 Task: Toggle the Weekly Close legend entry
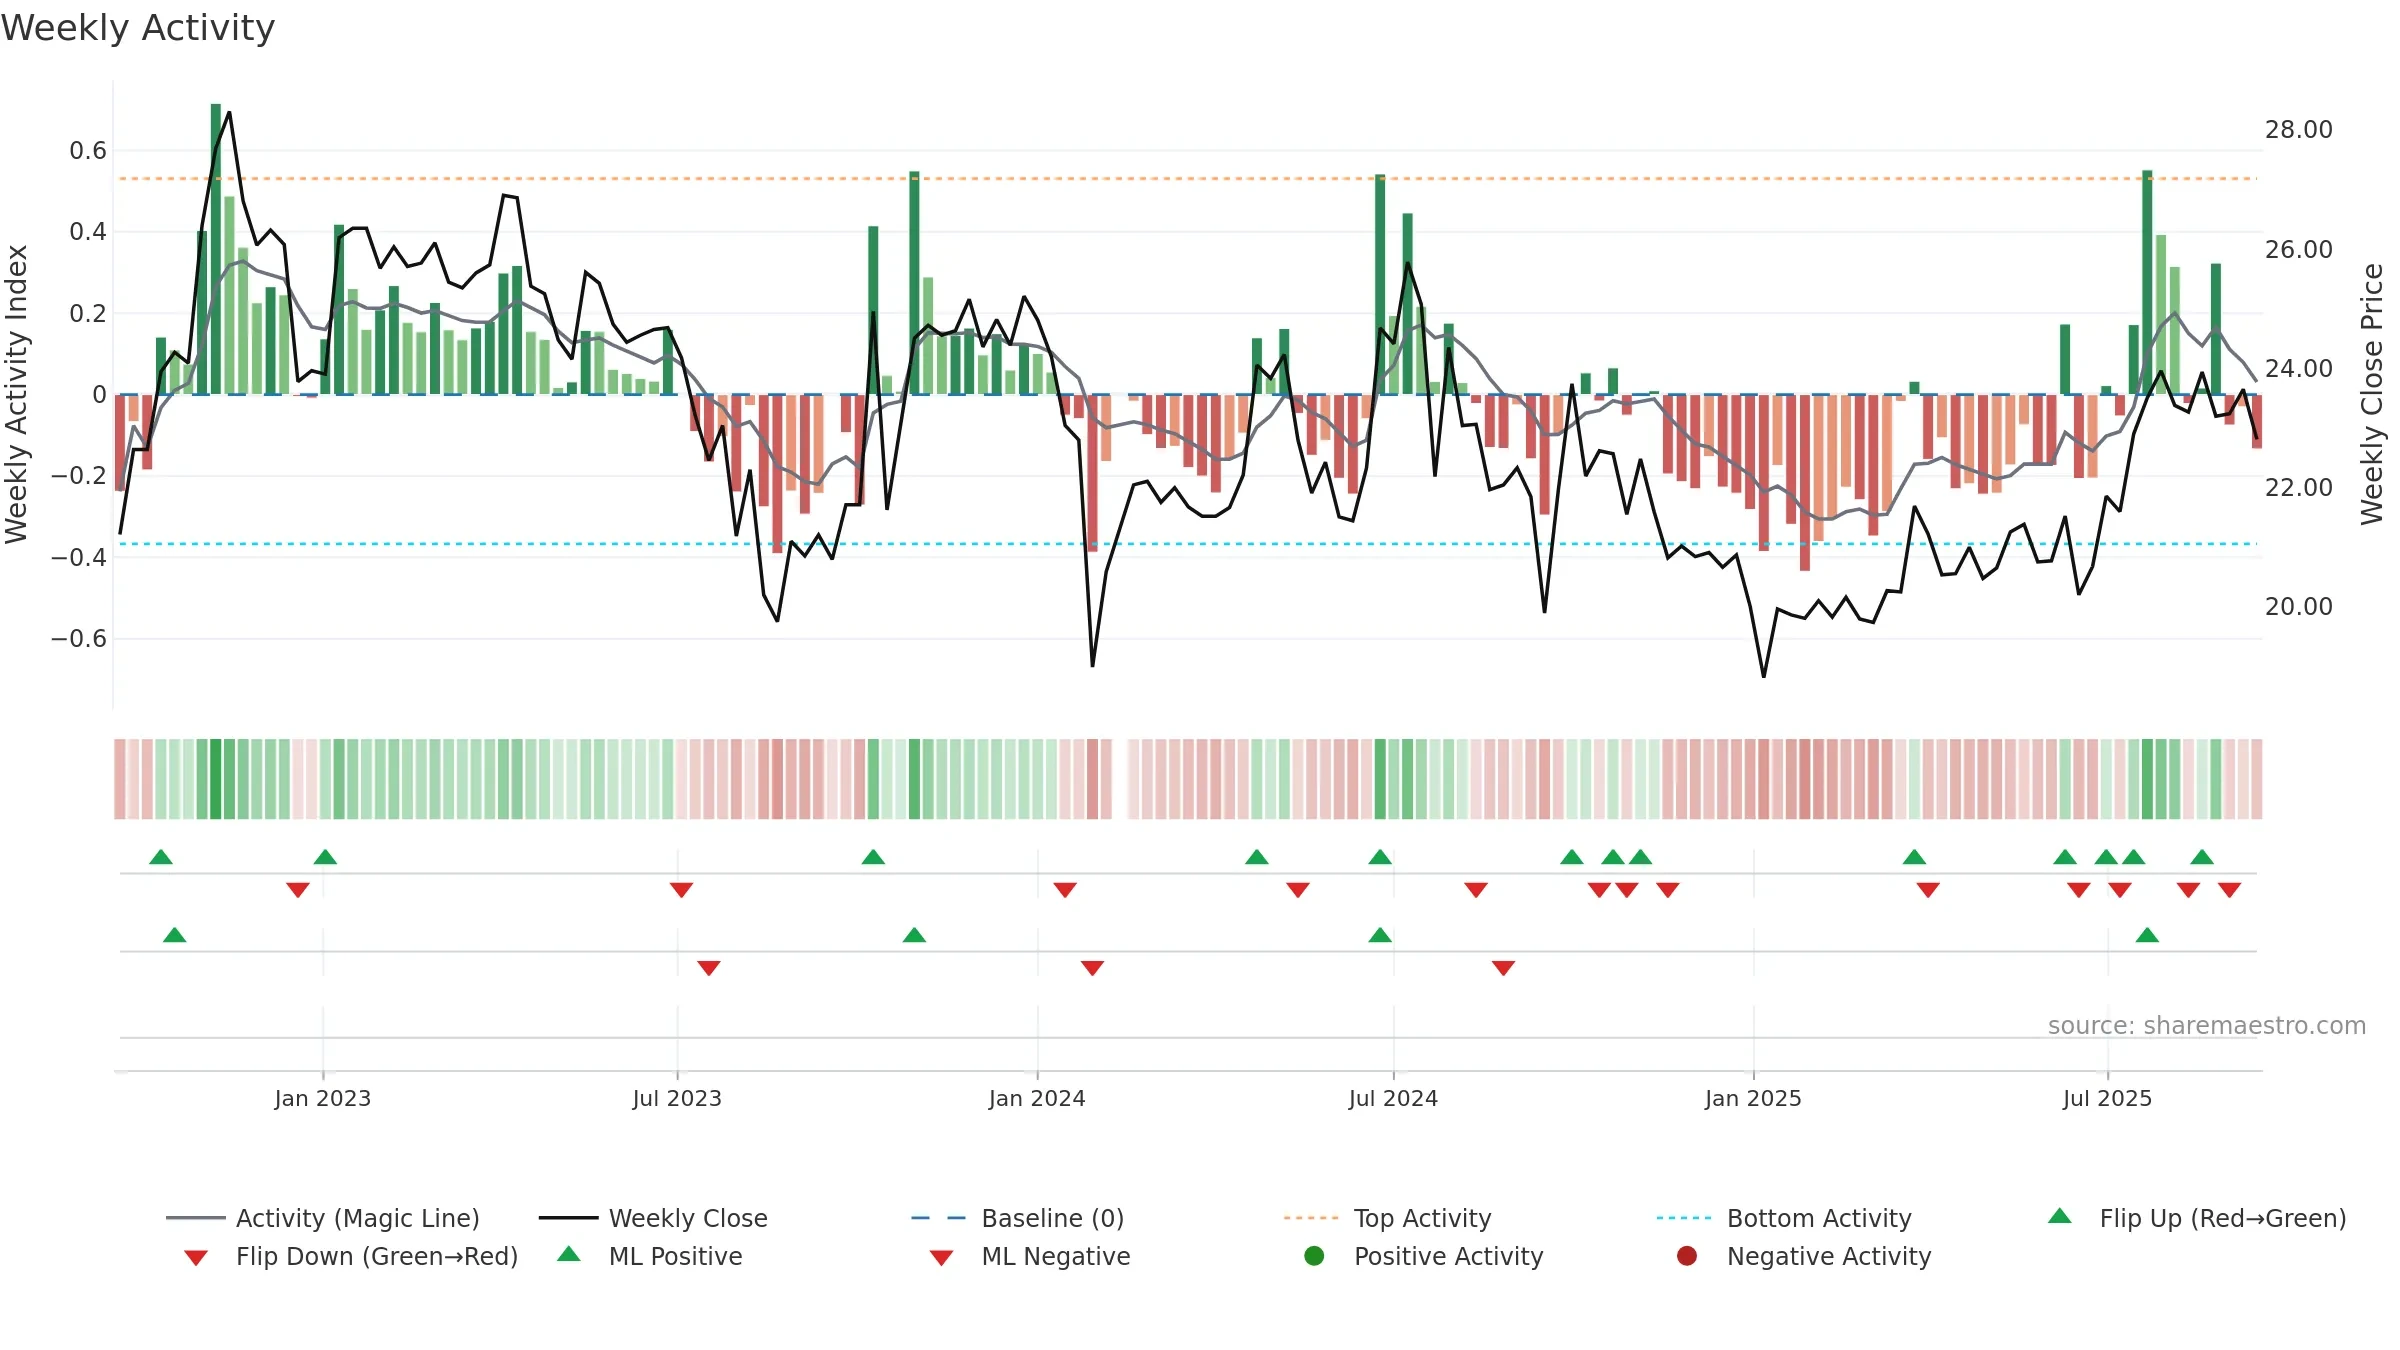pyautogui.click(x=653, y=1218)
